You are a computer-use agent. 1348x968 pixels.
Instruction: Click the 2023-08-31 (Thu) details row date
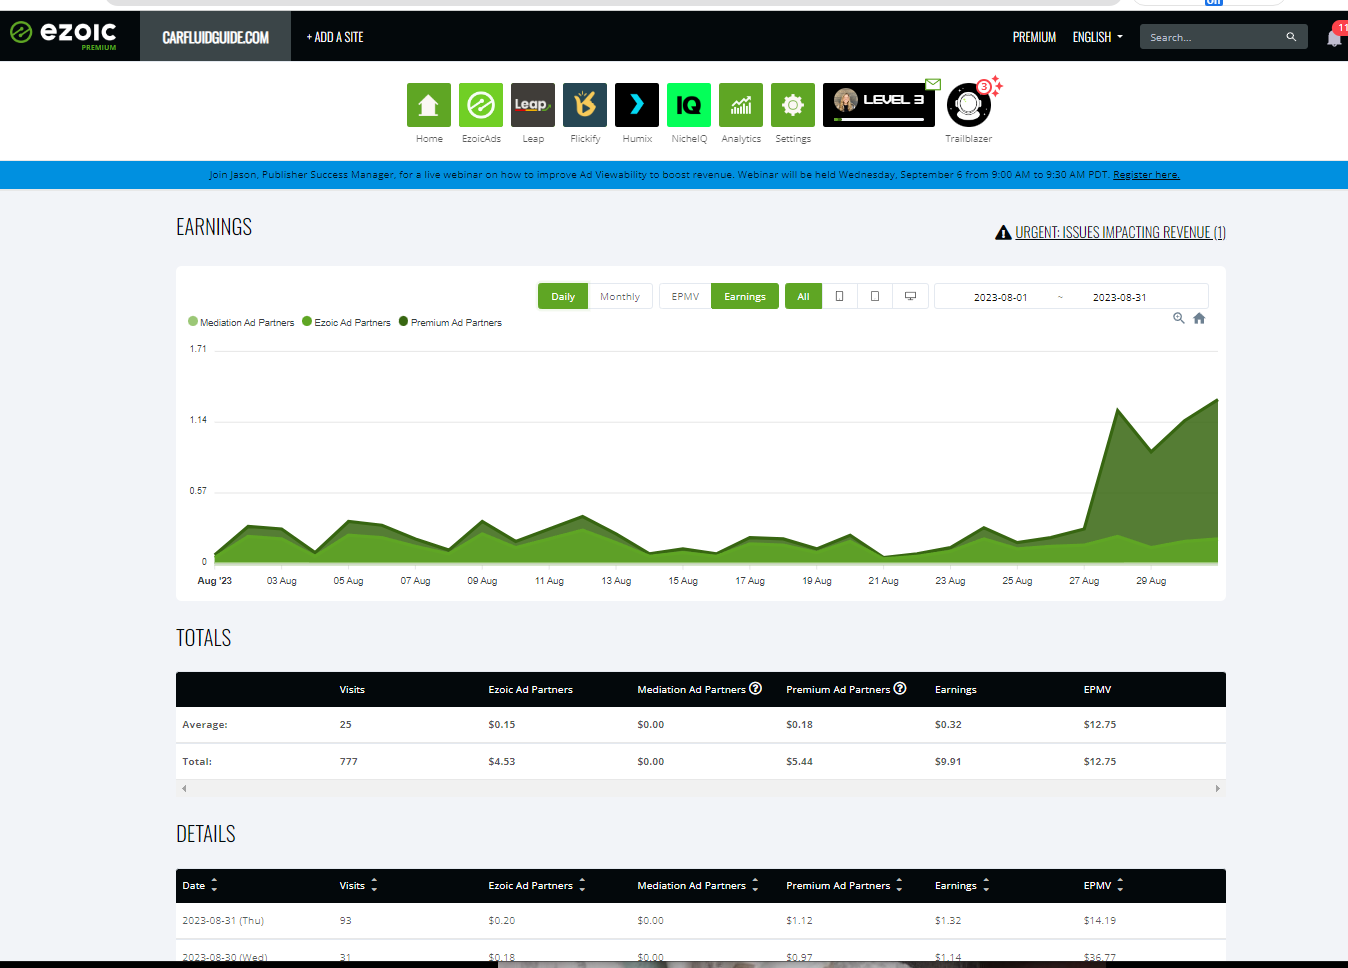[x=223, y=920]
